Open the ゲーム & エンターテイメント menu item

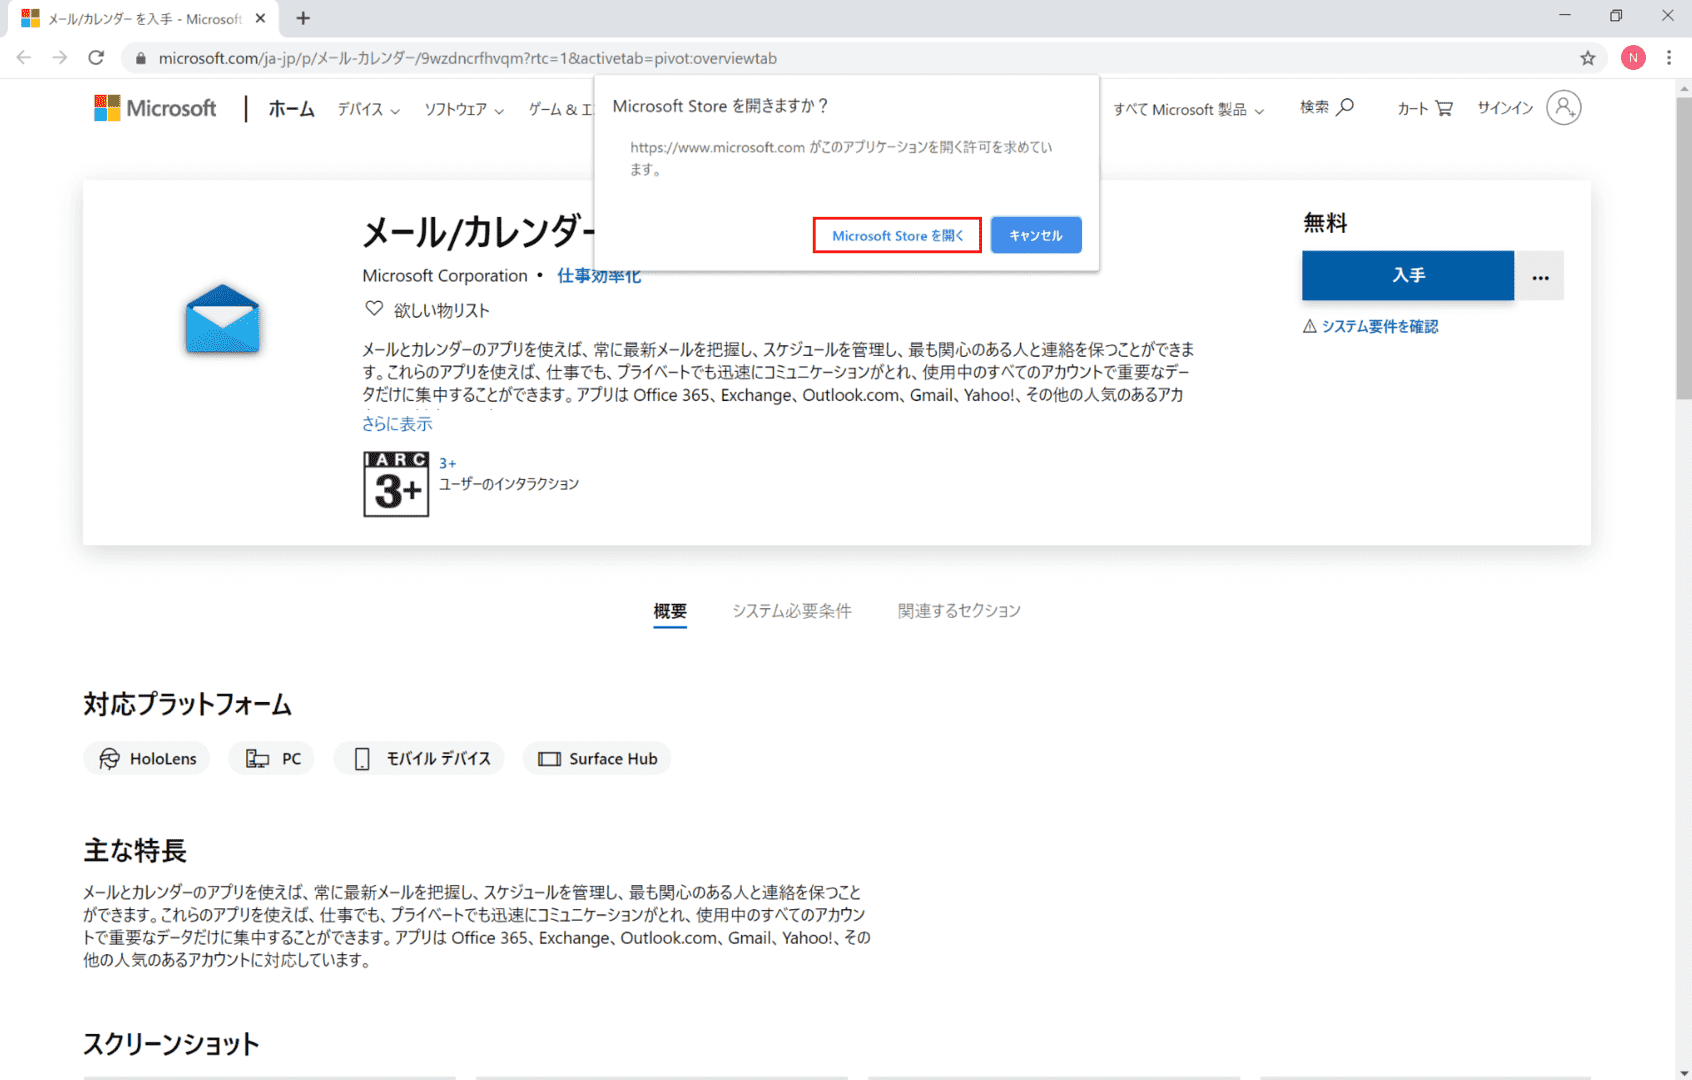click(x=561, y=109)
